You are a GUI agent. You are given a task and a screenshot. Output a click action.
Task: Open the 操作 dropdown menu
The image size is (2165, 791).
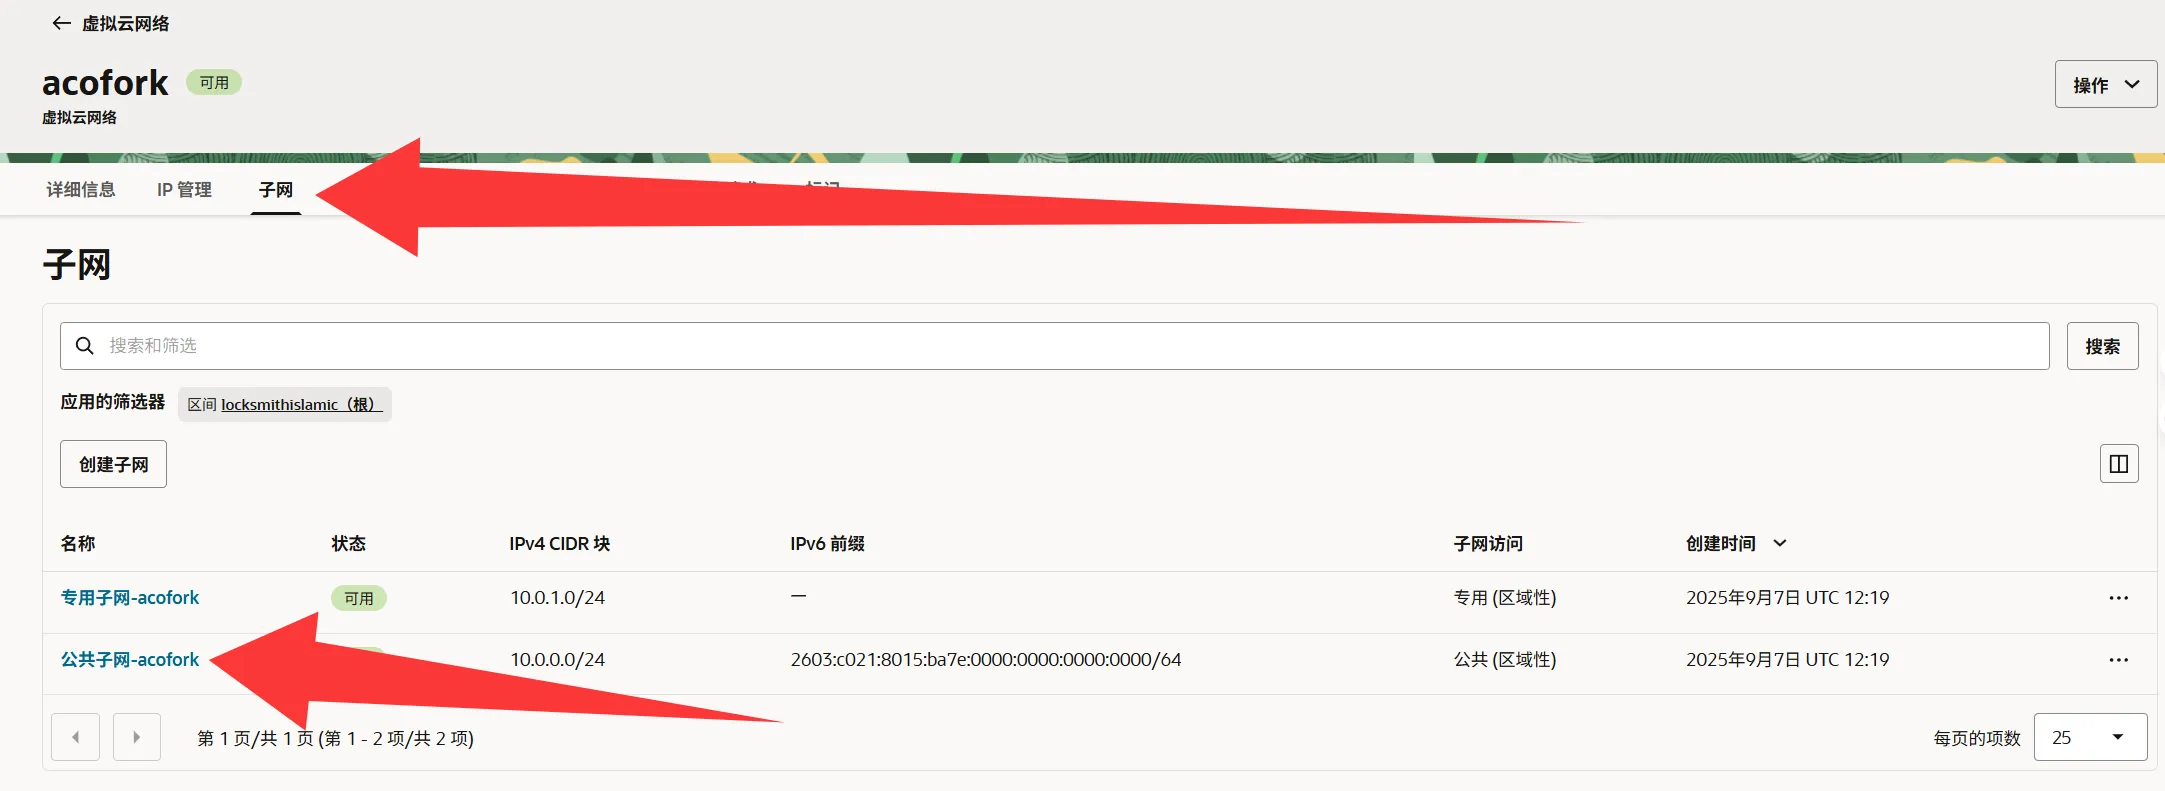tap(2105, 85)
